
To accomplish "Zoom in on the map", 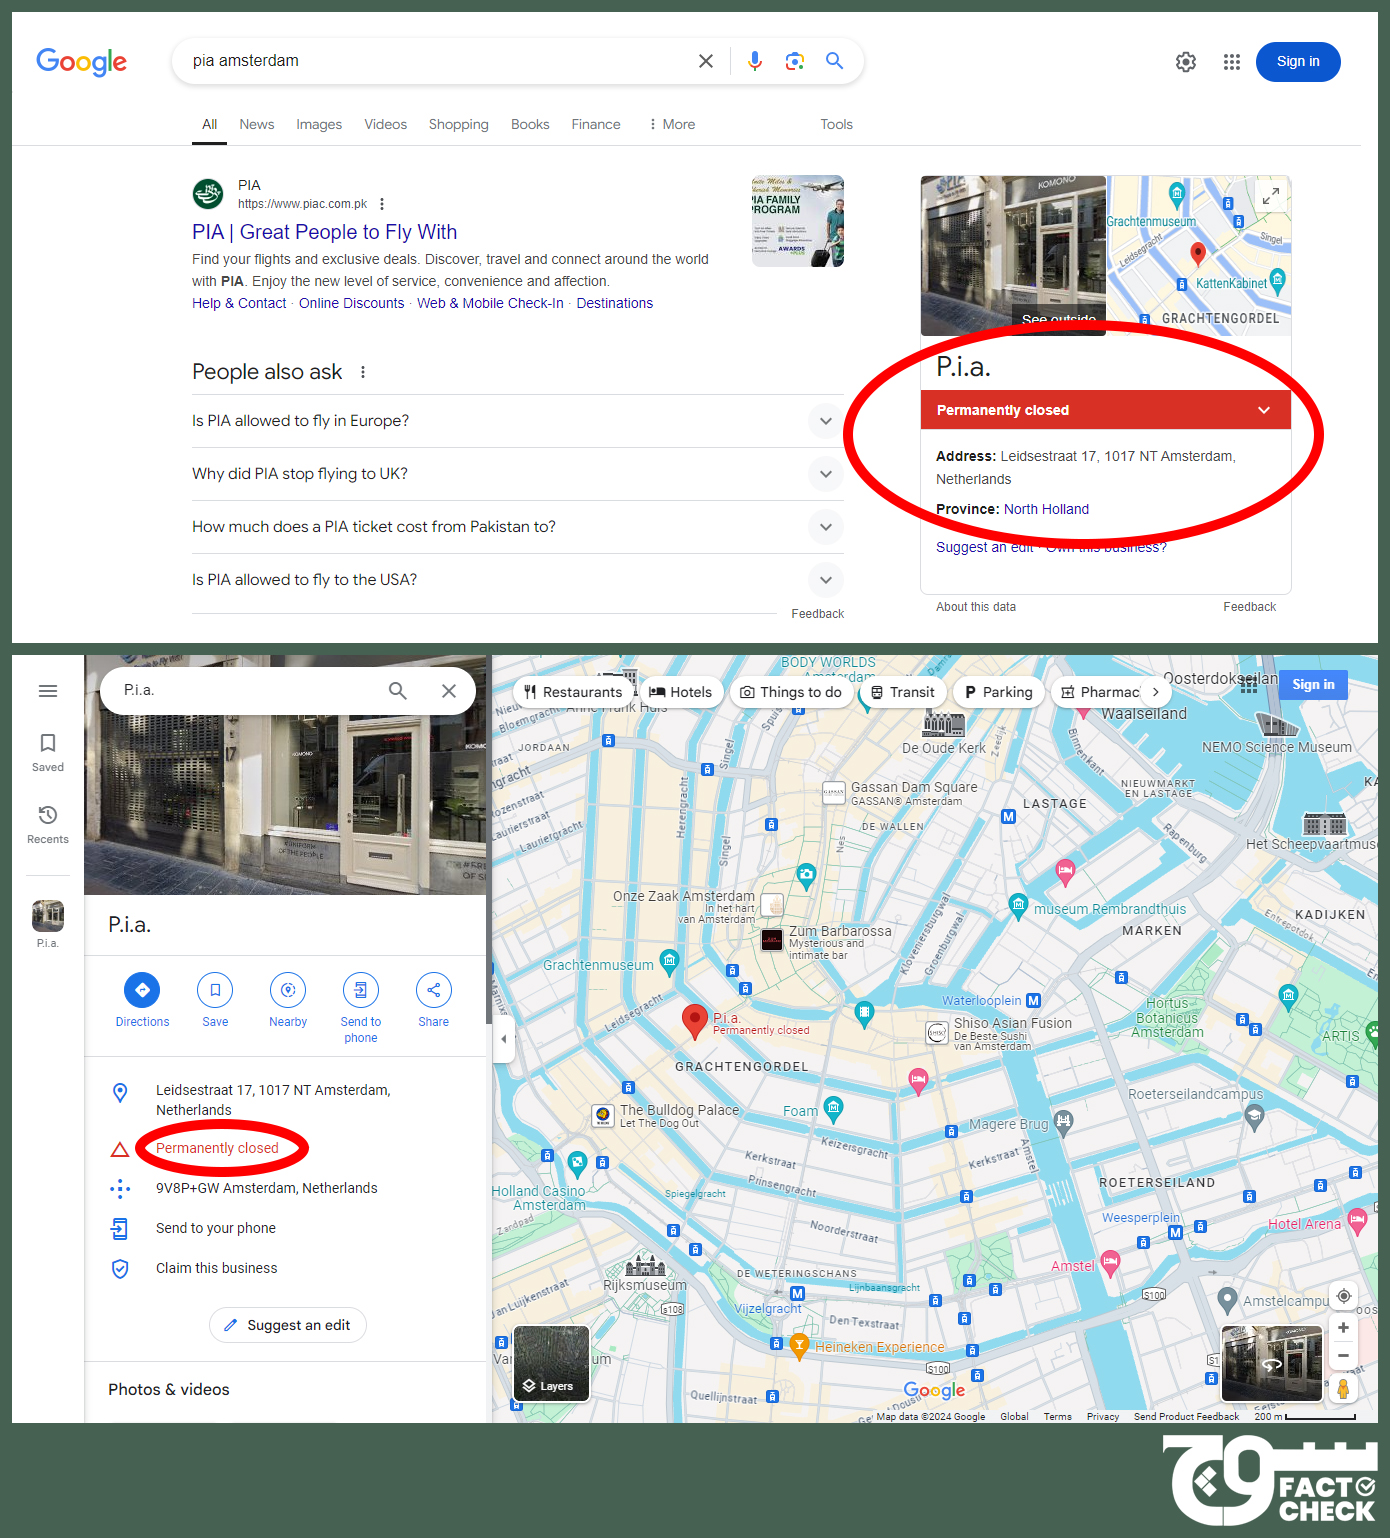I will point(1343,1328).
